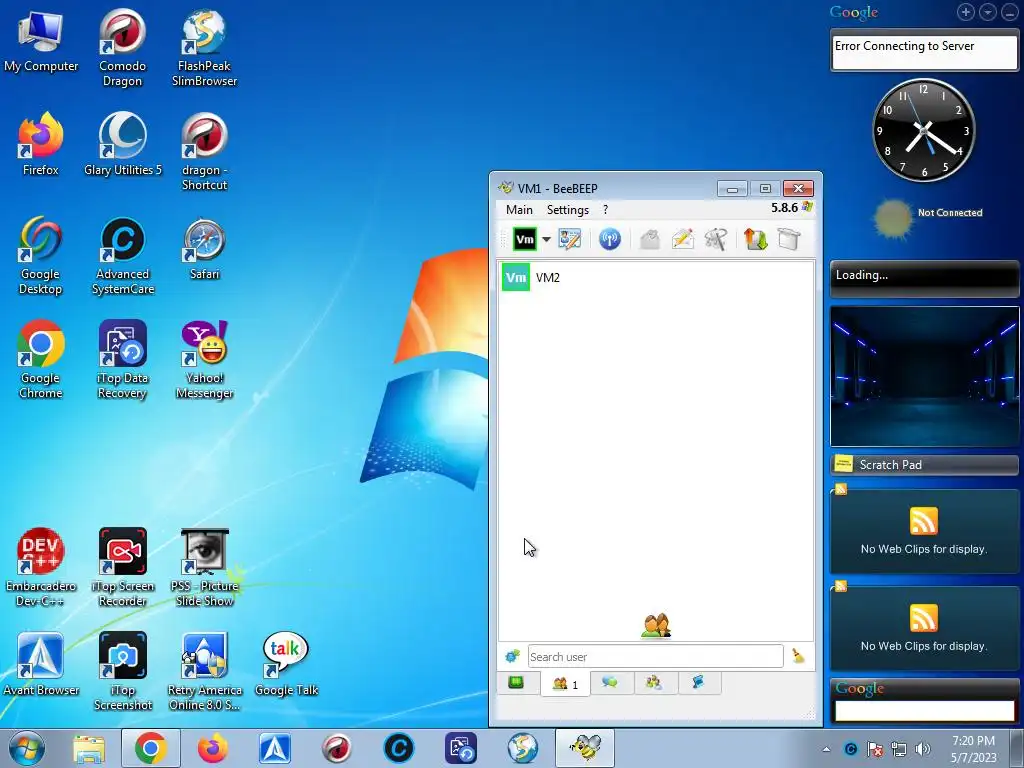Click the broom clear search icon
The image size is (1024, 768).
798,656
